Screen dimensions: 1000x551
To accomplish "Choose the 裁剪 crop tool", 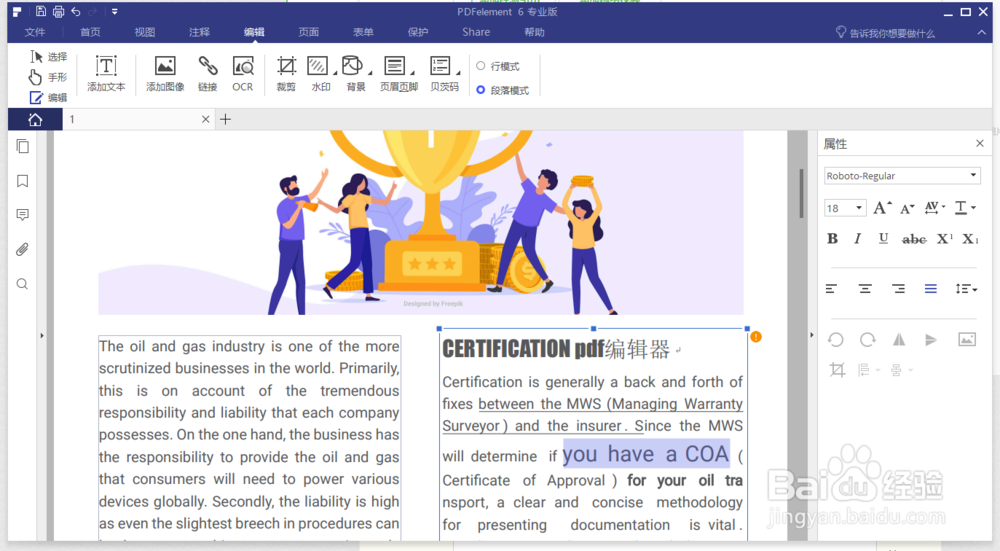I will 286,73.
